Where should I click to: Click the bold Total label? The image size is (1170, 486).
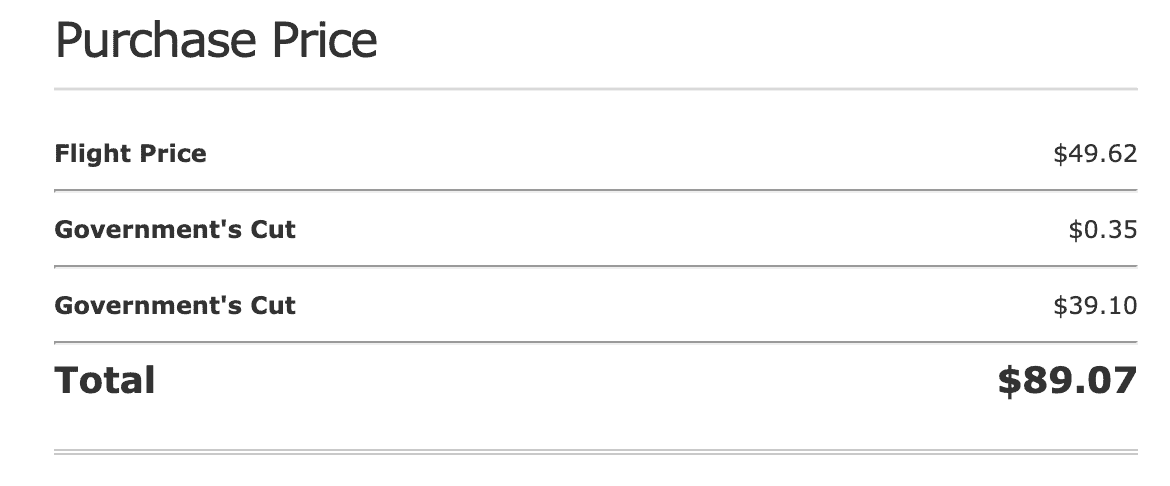click(x=105, y=380)
